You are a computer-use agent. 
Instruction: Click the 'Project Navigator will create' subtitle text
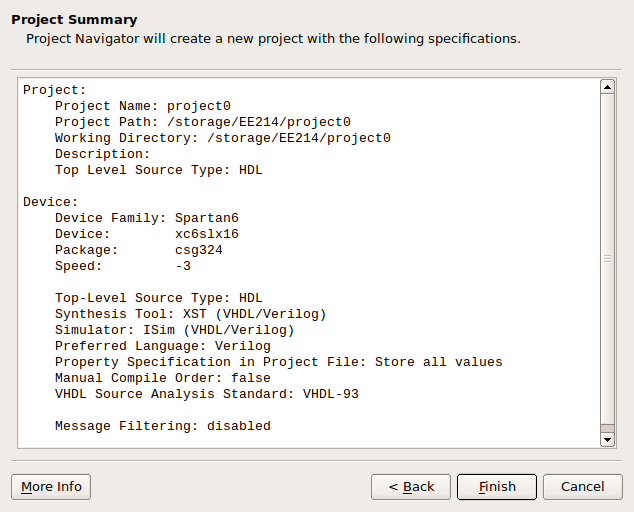pyautogui.click(x=273, y=39)
